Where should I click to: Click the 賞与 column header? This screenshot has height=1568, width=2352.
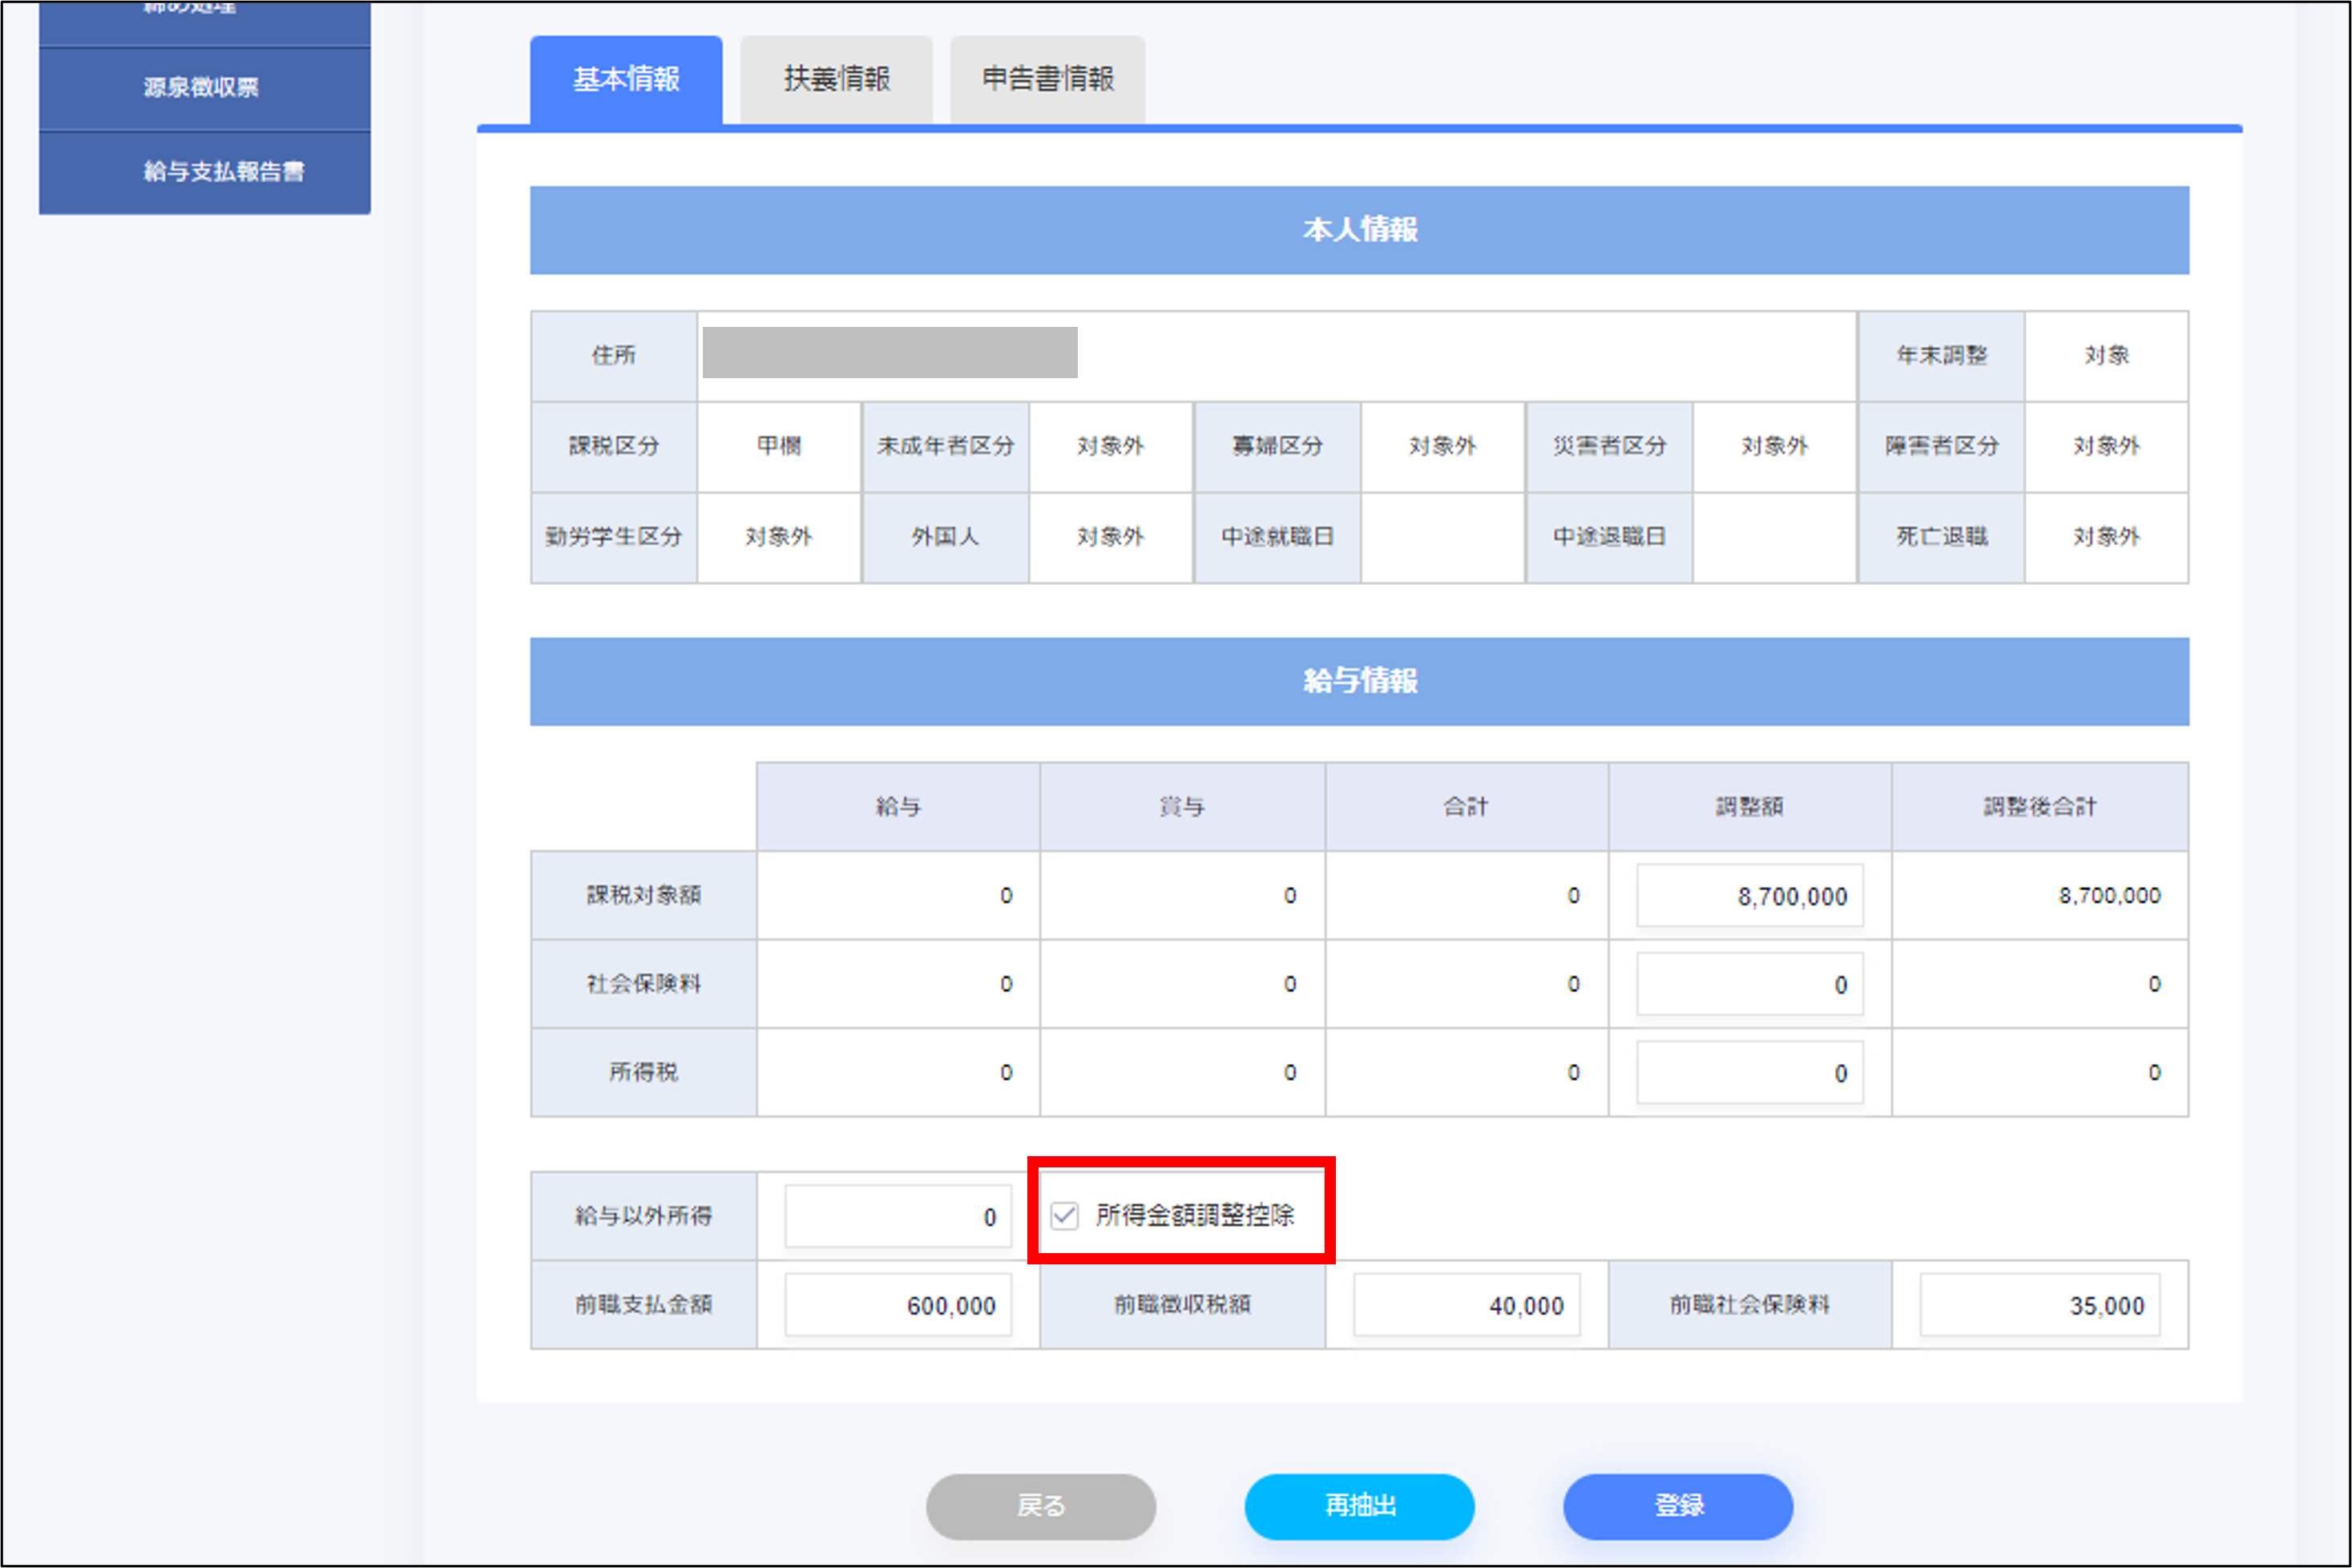point(1182,807)
